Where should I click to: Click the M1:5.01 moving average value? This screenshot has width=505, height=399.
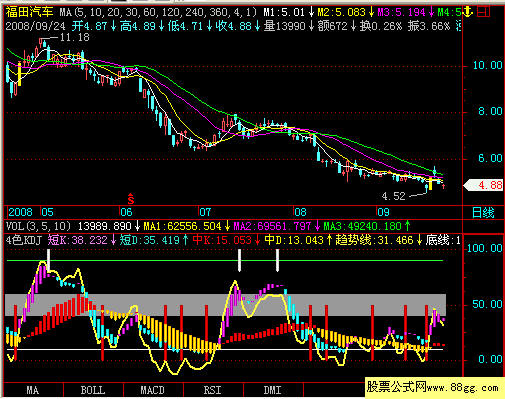[284, 13]
